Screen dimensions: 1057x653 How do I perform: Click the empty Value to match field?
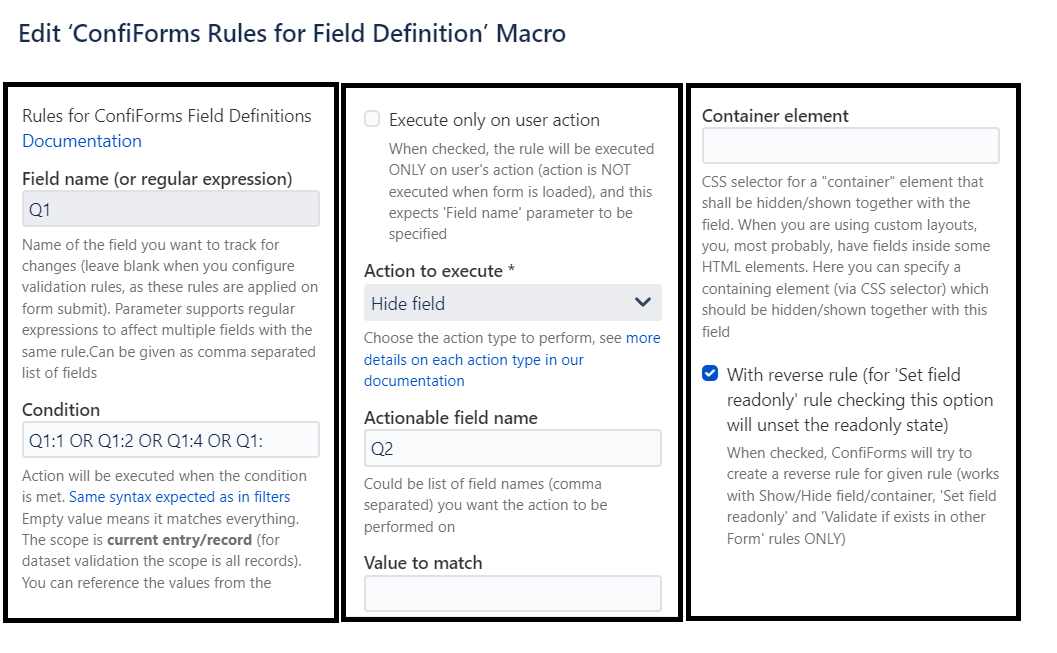(x=513, y=593)
